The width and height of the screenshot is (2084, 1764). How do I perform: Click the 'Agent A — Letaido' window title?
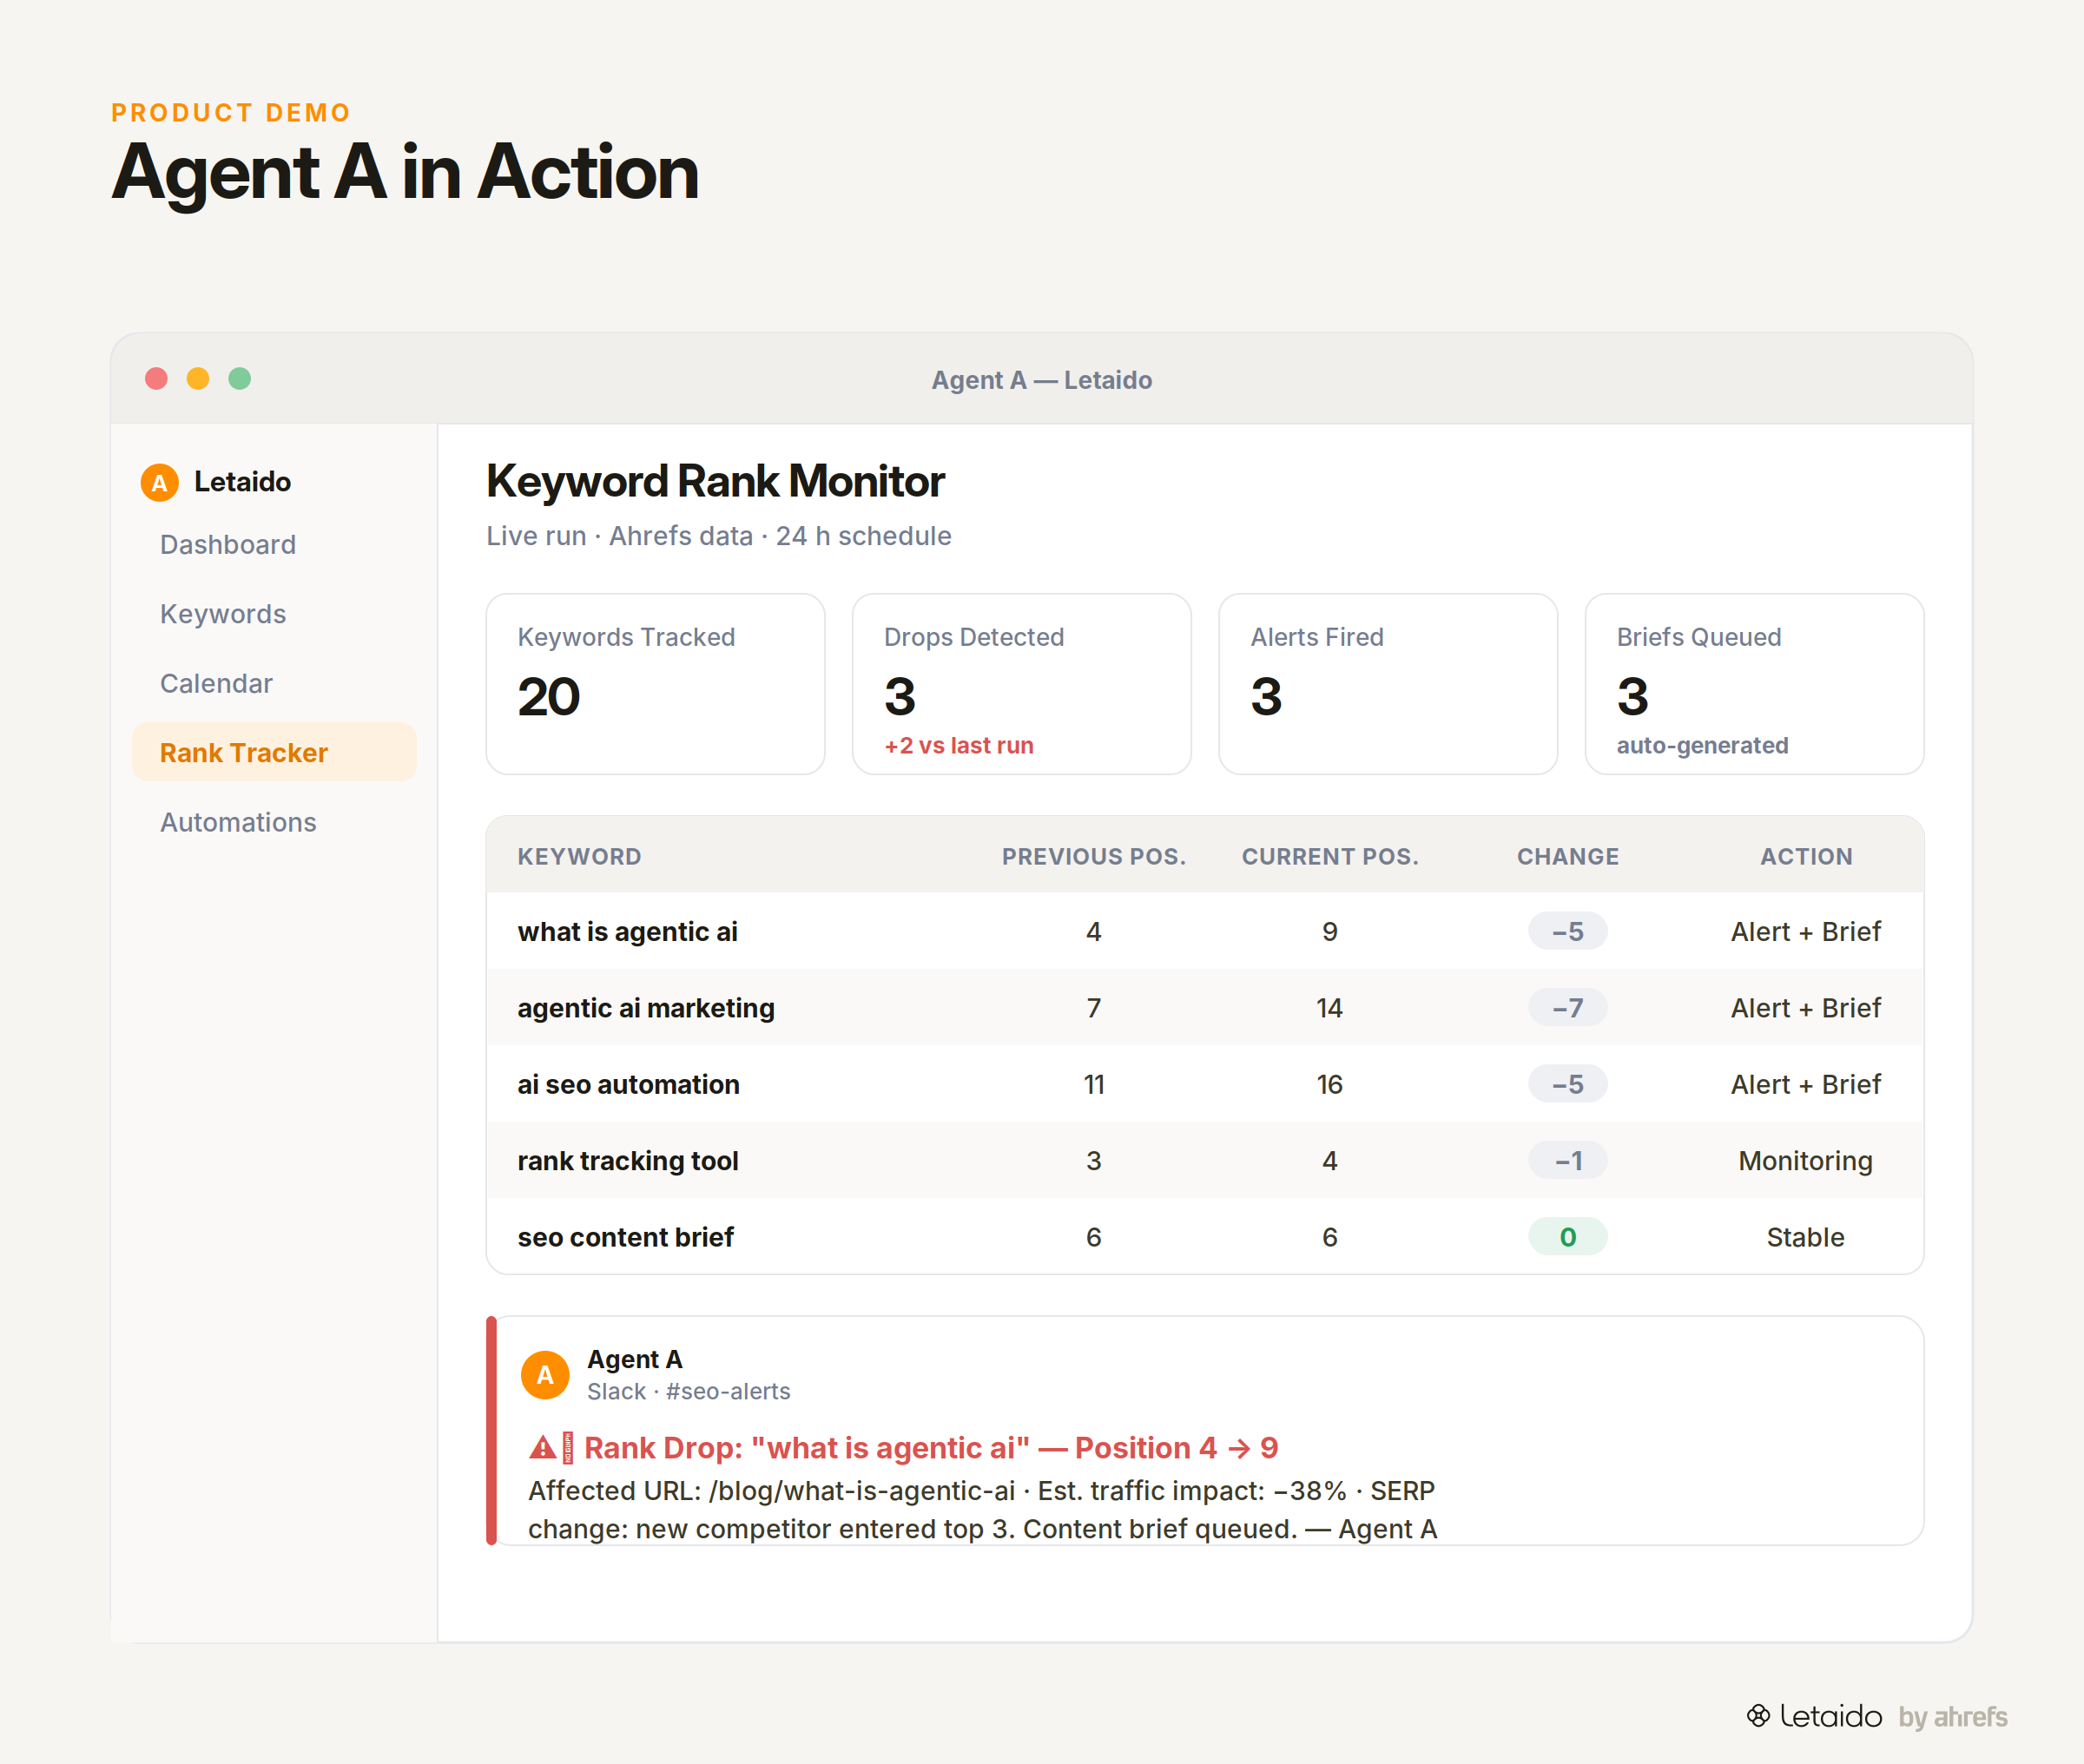tap(1042, 380)
